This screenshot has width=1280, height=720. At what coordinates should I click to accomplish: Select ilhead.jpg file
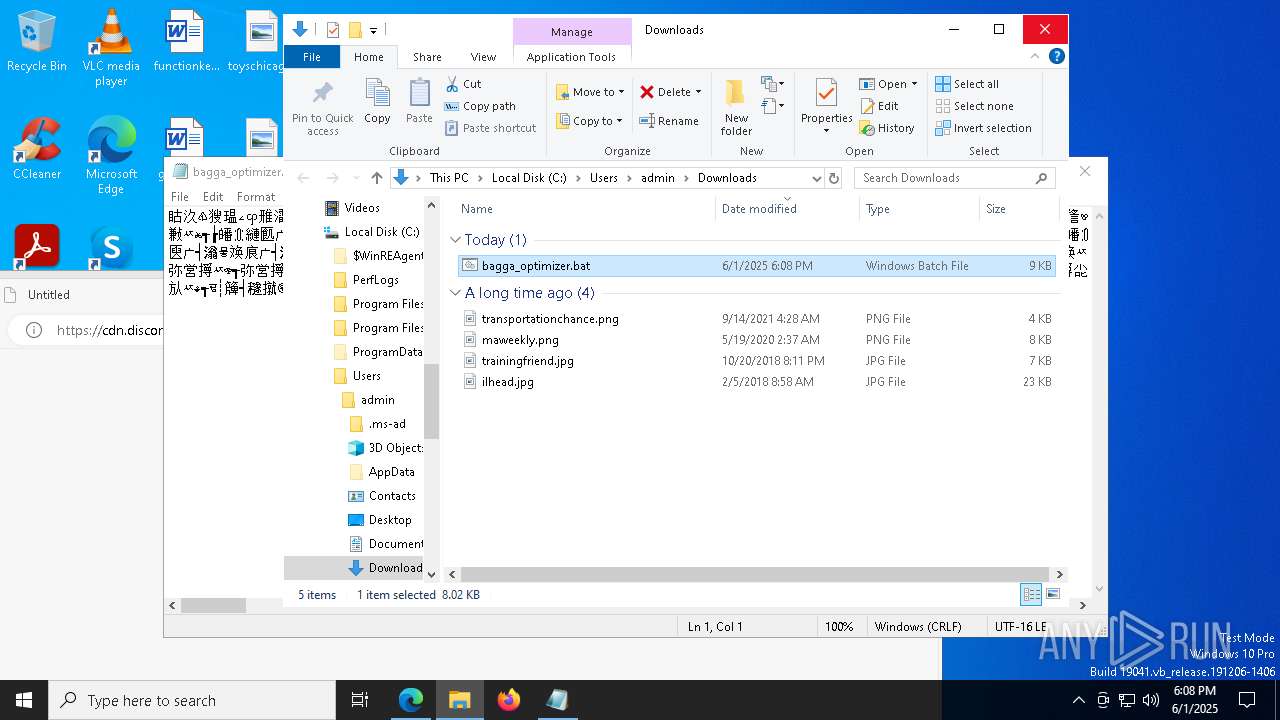pyautogui.click(x=756, y=382)
